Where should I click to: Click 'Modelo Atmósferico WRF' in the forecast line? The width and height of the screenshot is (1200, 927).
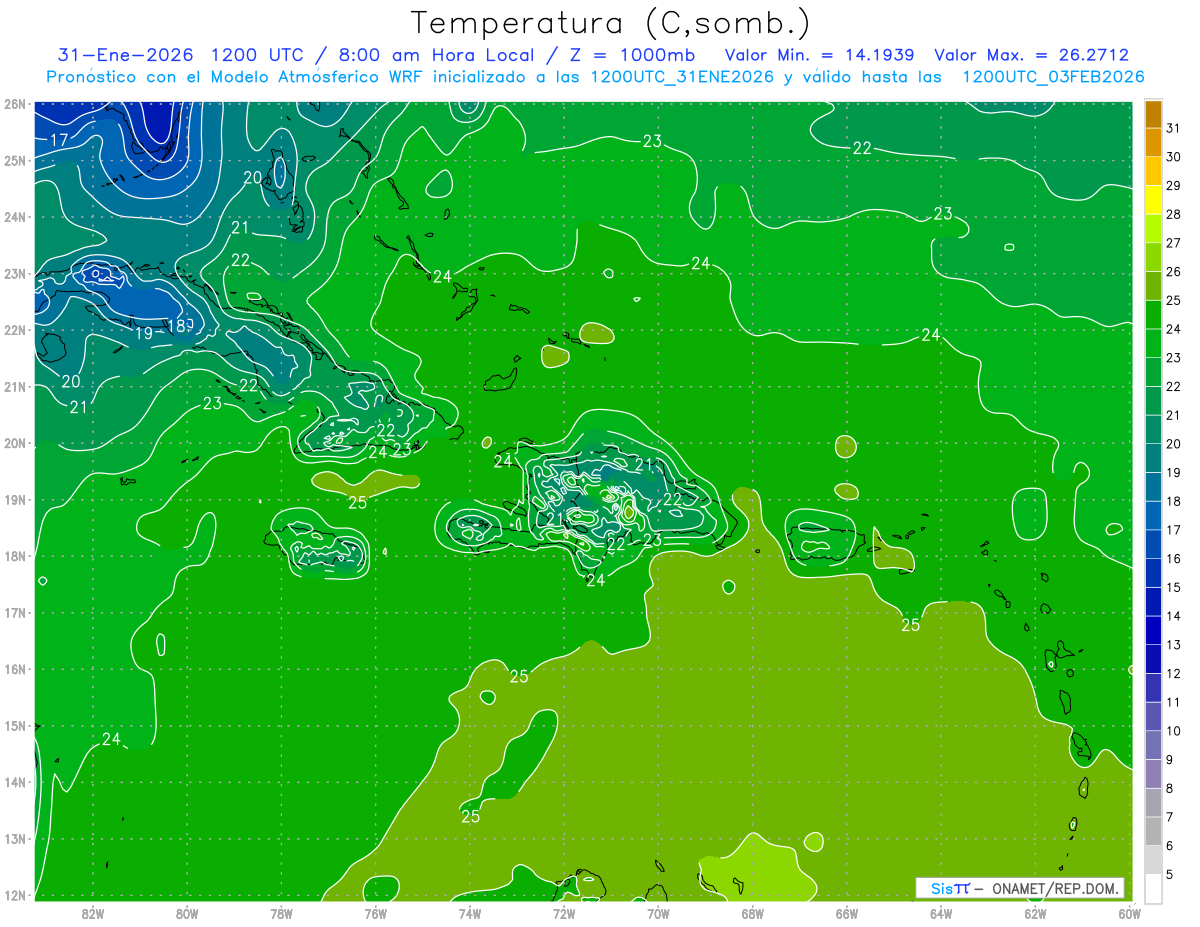tap(319, 77)
